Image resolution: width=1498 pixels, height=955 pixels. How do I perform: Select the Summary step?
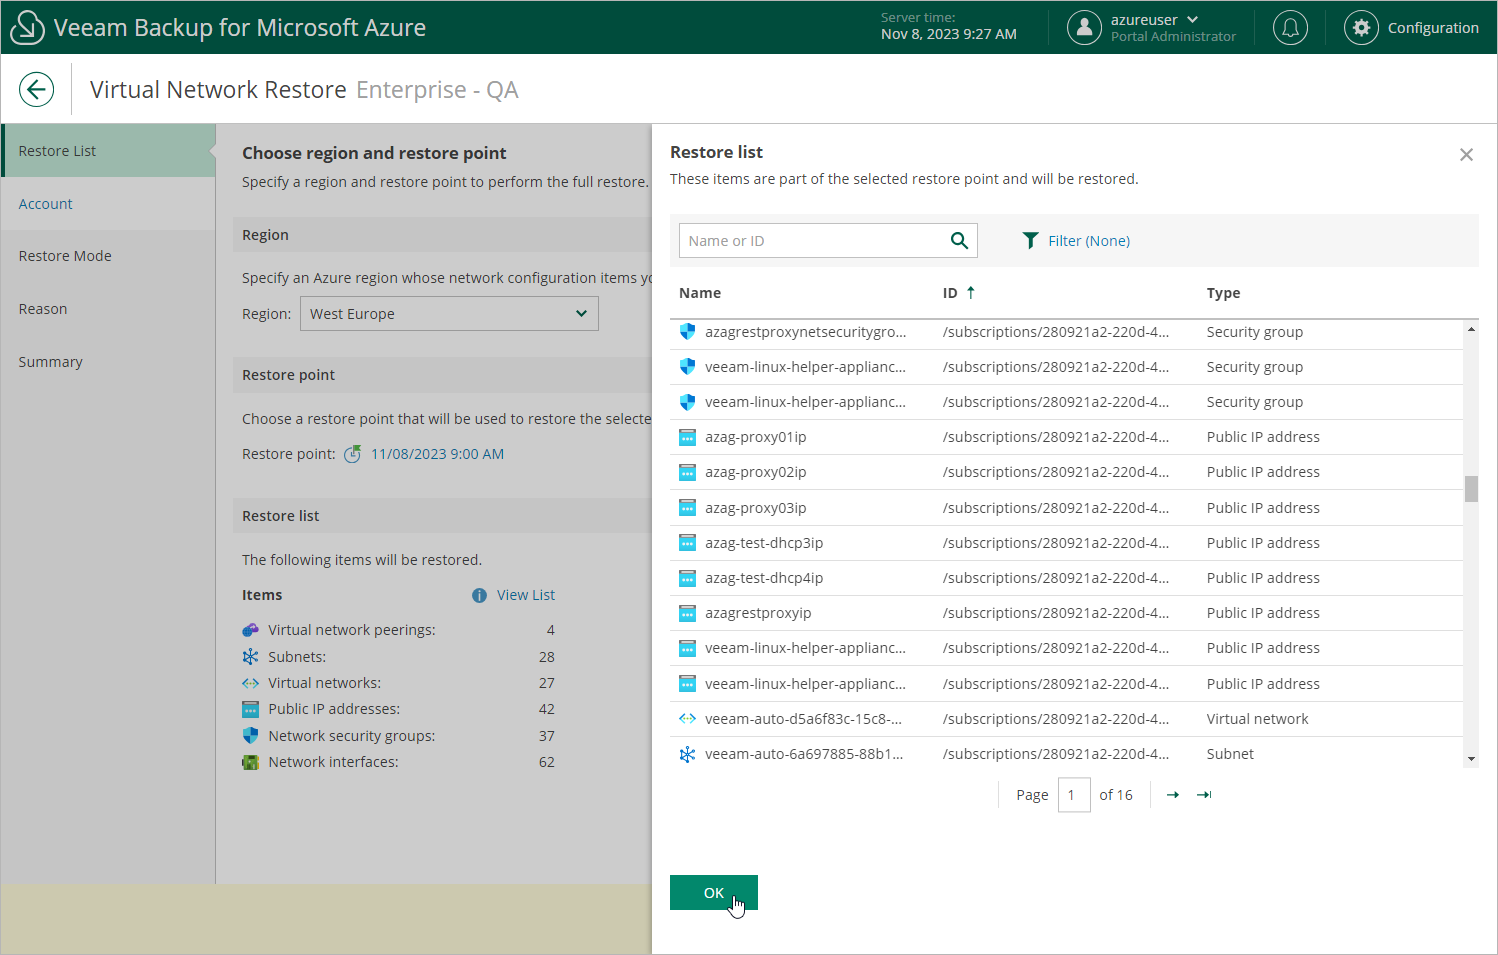pos(108,362)
